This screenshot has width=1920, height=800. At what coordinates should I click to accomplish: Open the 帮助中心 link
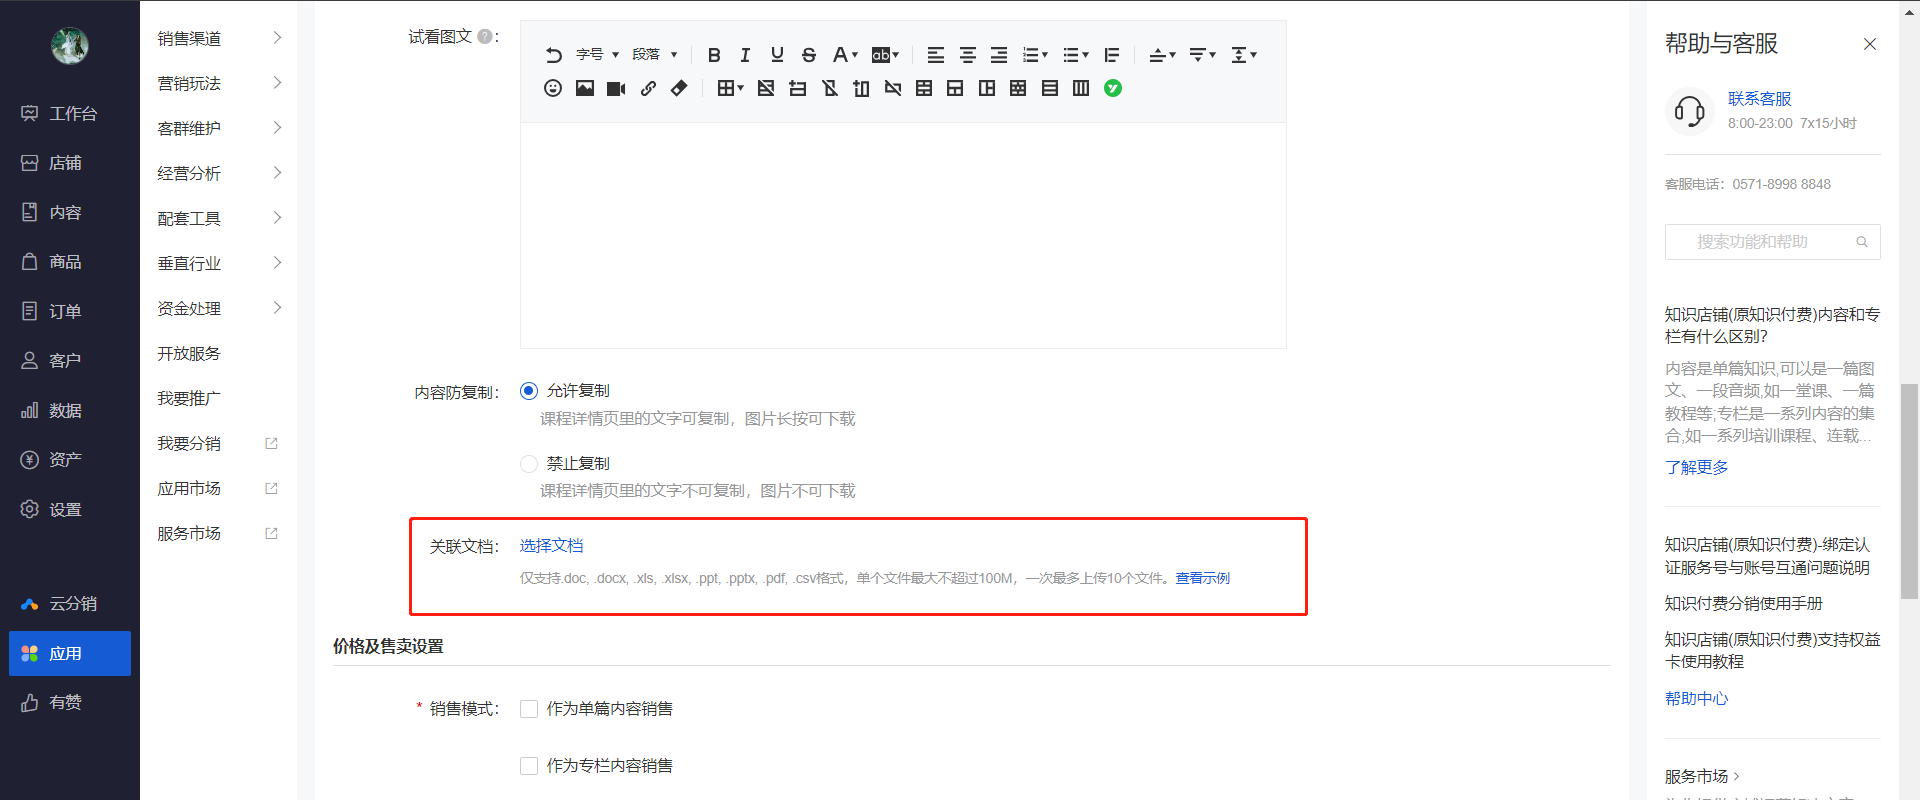click(x=1696, y=699)
